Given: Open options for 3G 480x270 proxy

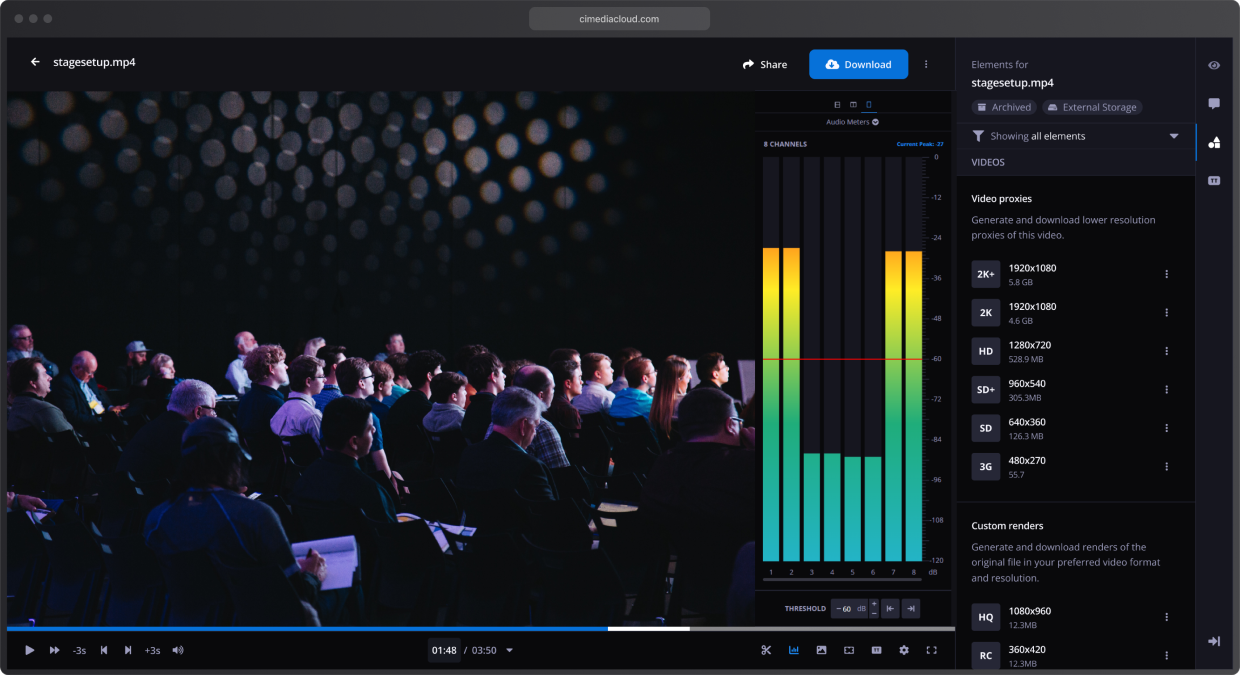Looking at the screenshot, I should point(1166,467).
